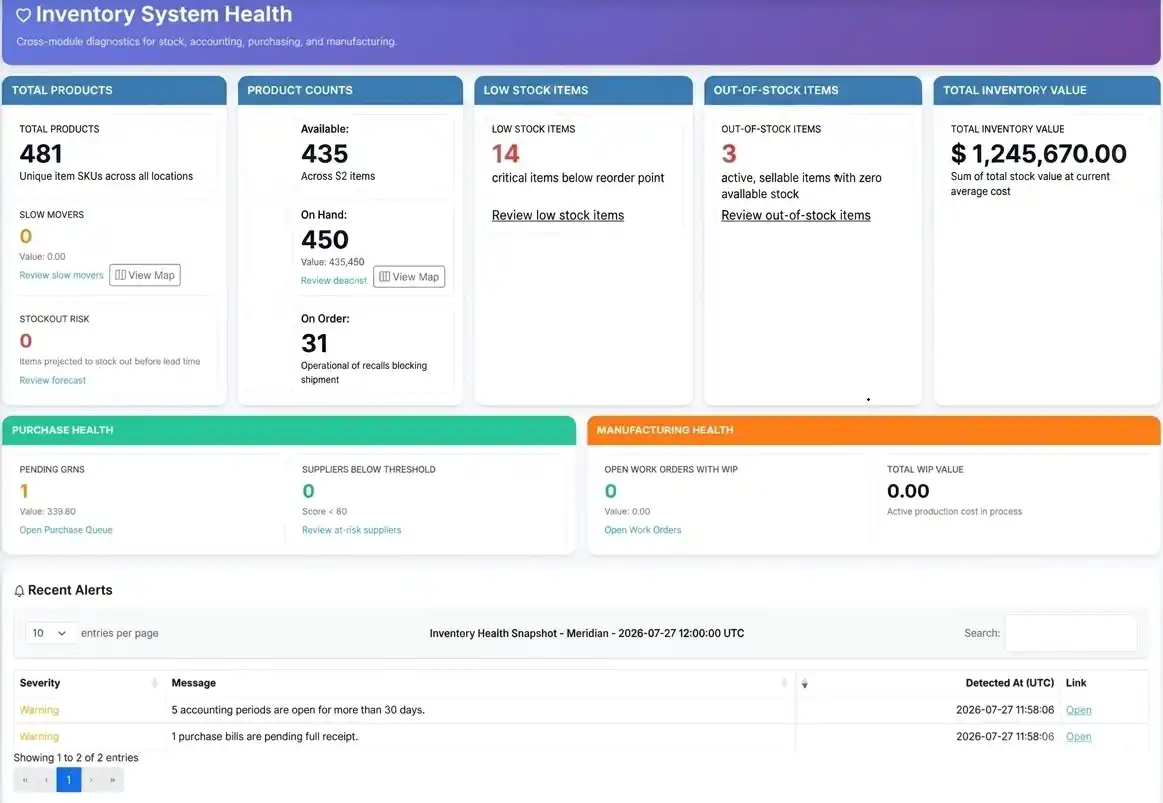Open Review slow movers link

[x=62, y=275]
